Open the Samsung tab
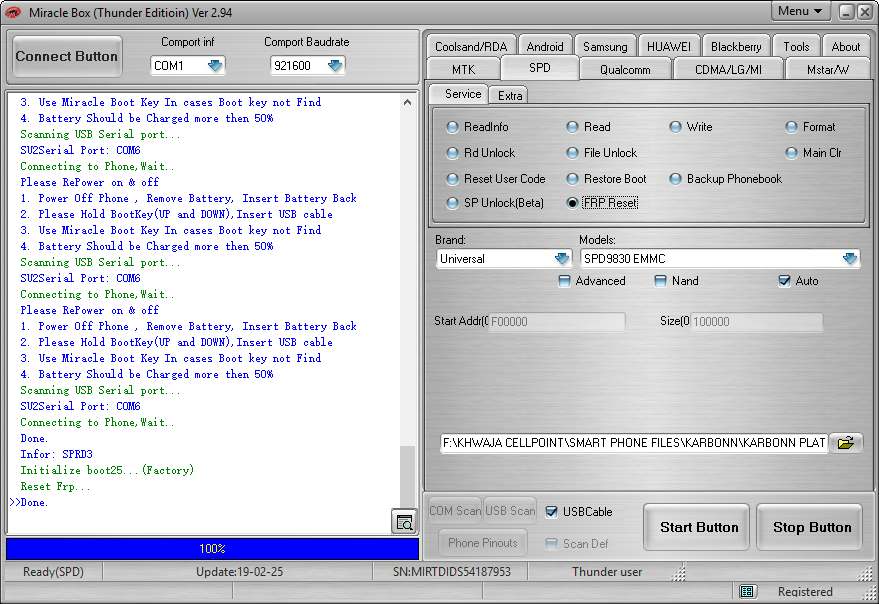879x604 pixels. pos(605,47)
